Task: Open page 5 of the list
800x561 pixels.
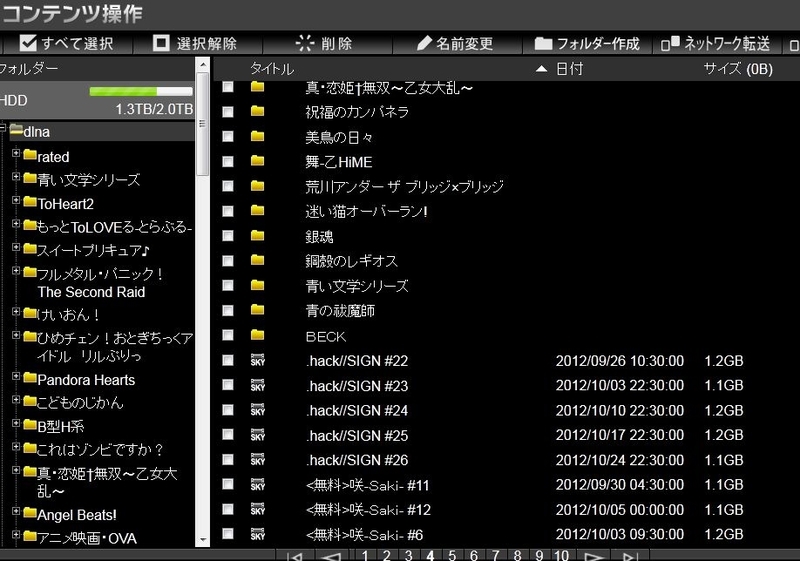Action: [x=452, y=555]
